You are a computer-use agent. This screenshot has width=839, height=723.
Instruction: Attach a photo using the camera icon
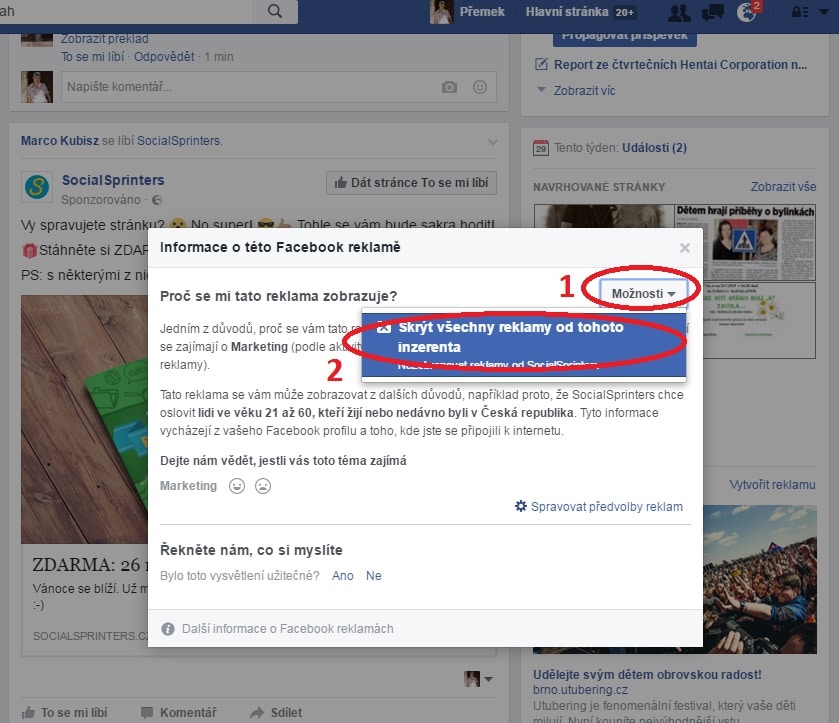(x=449, y=87)
